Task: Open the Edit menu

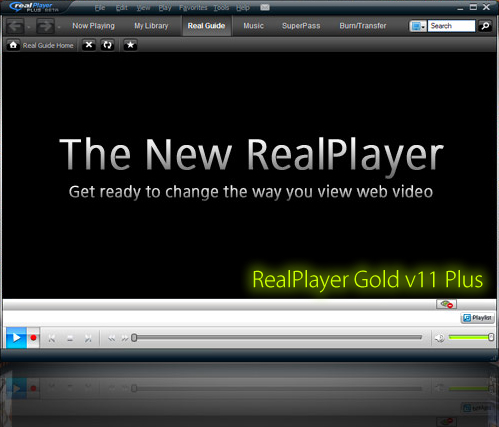Action: click(x=122, y=8)
